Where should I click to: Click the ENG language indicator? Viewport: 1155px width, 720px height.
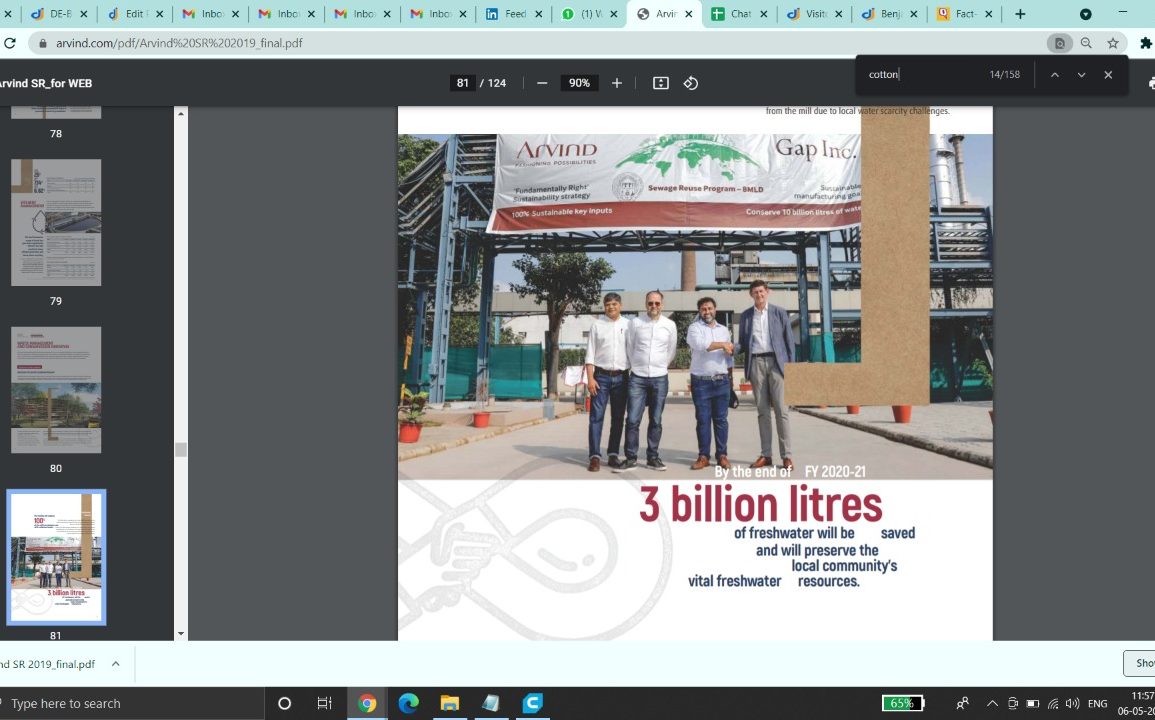click(x=1098, y=703)
